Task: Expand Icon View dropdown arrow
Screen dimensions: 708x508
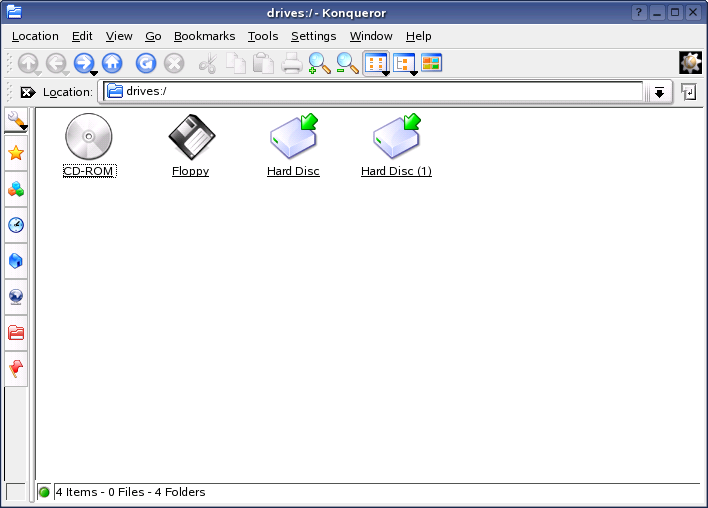Action: pyautogui.click(x=386, y=73)
